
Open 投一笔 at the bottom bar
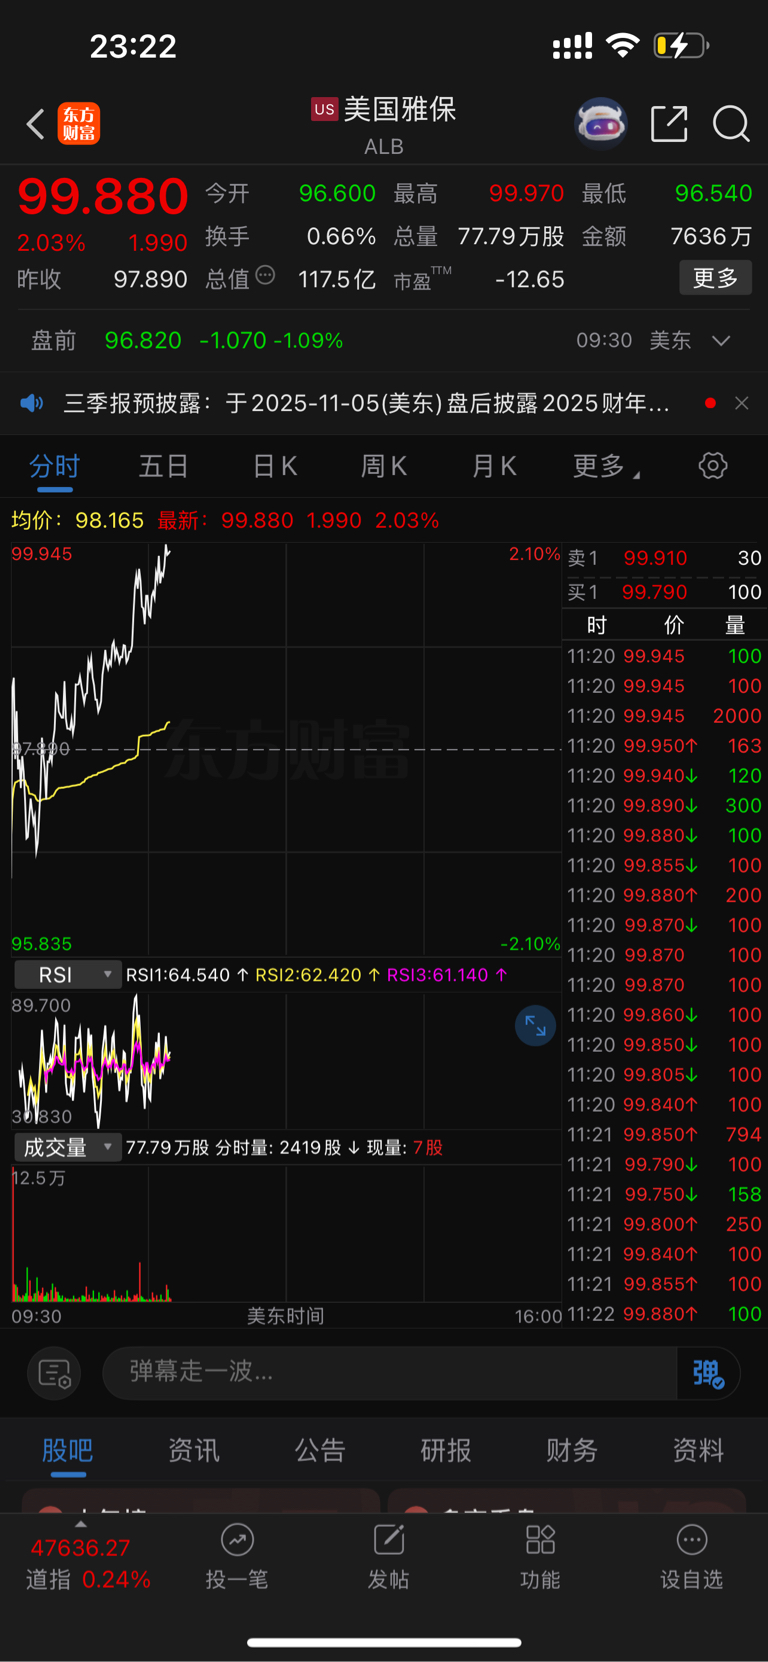point(237,1557)
